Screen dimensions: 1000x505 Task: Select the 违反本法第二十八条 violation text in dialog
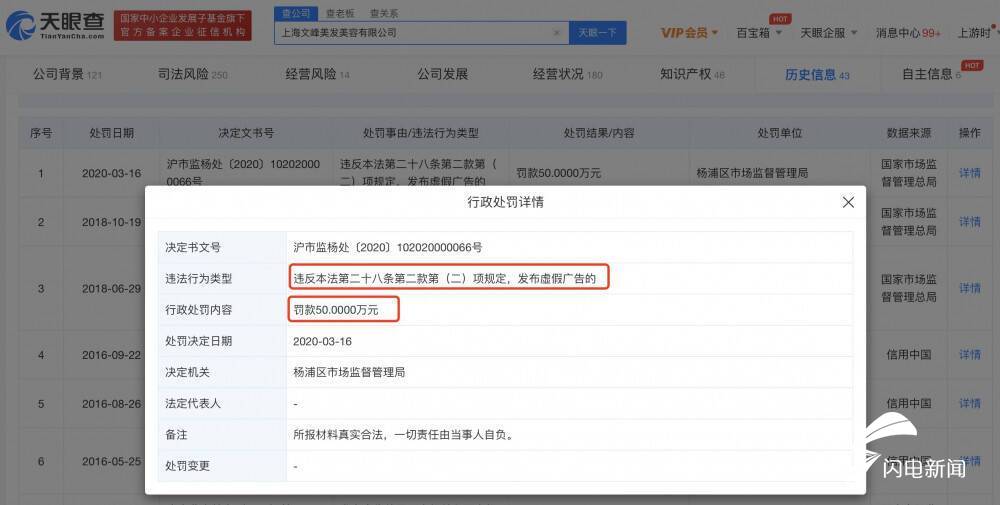(445, 279)
